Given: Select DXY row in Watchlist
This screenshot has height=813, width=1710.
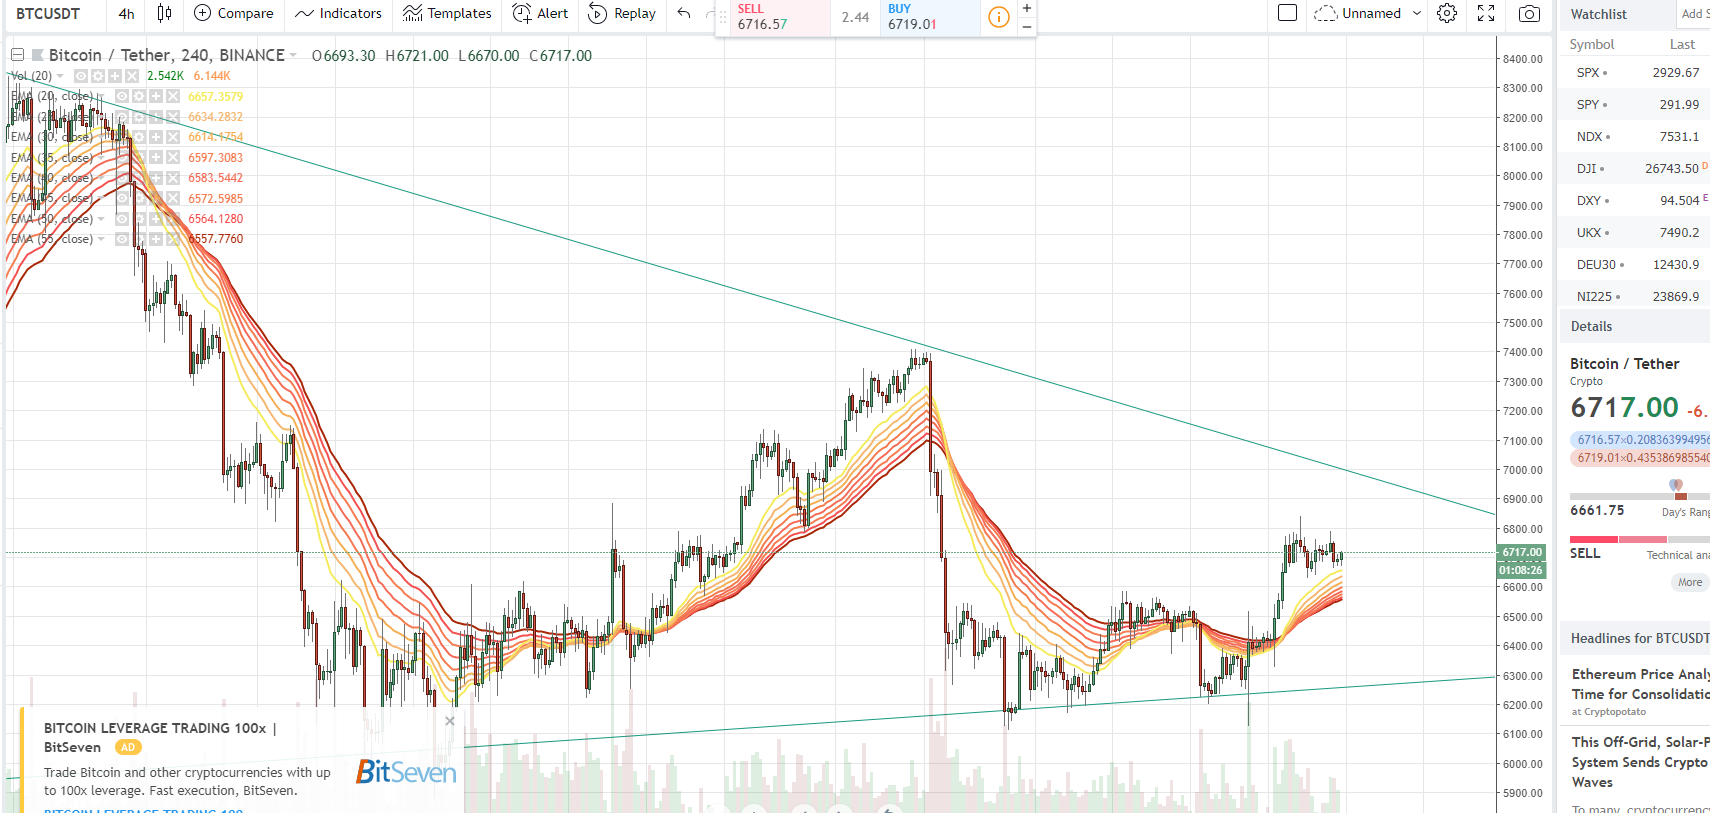Looking at the screenshot, I should pos(1634,201).
